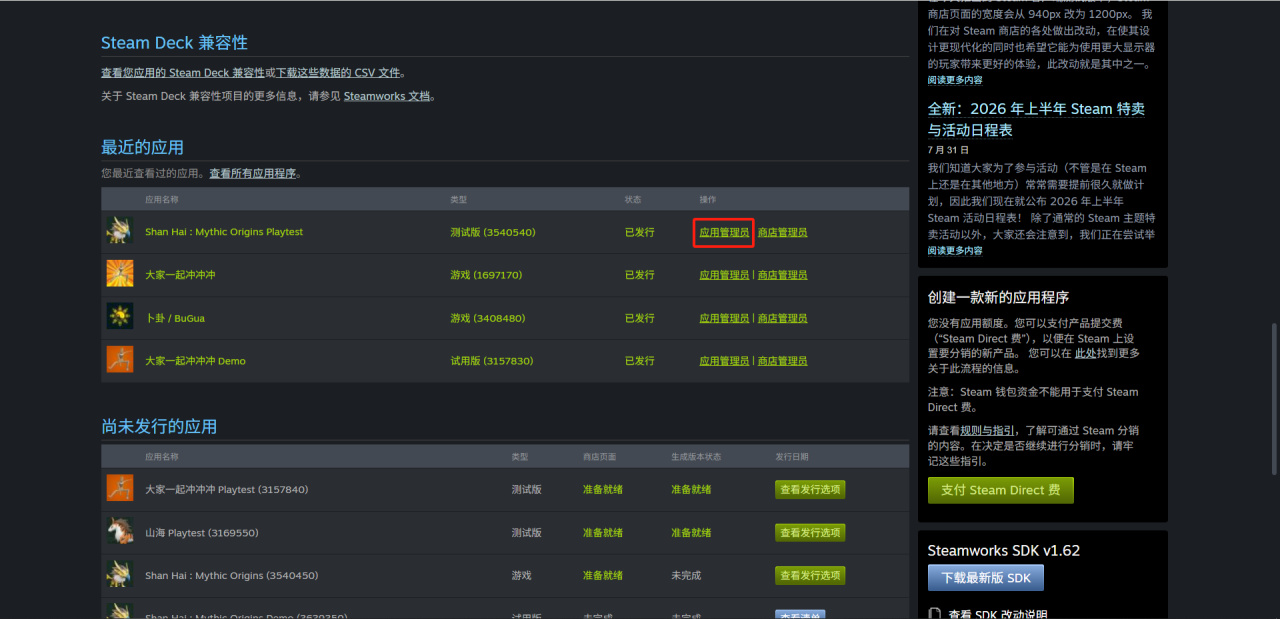Open 商店管理员 for 大家一起冲冲冲 Demo
Screen dimensions: 1280x619
pos(782,361)
